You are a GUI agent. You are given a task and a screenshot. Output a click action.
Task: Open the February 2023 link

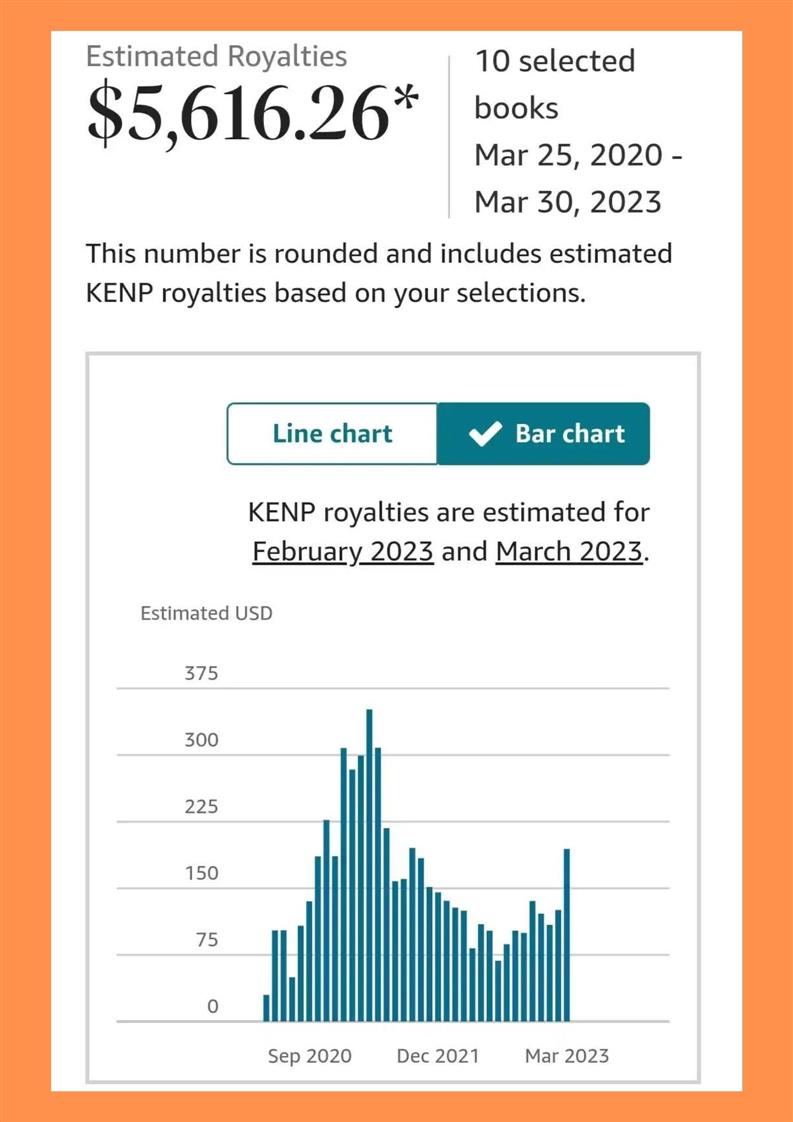coord(342,551)
